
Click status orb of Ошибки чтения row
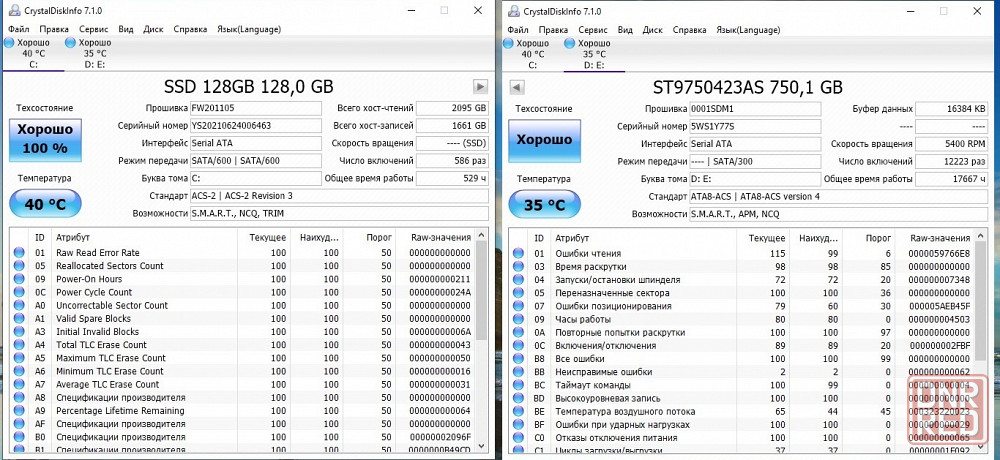click(518, 253)
